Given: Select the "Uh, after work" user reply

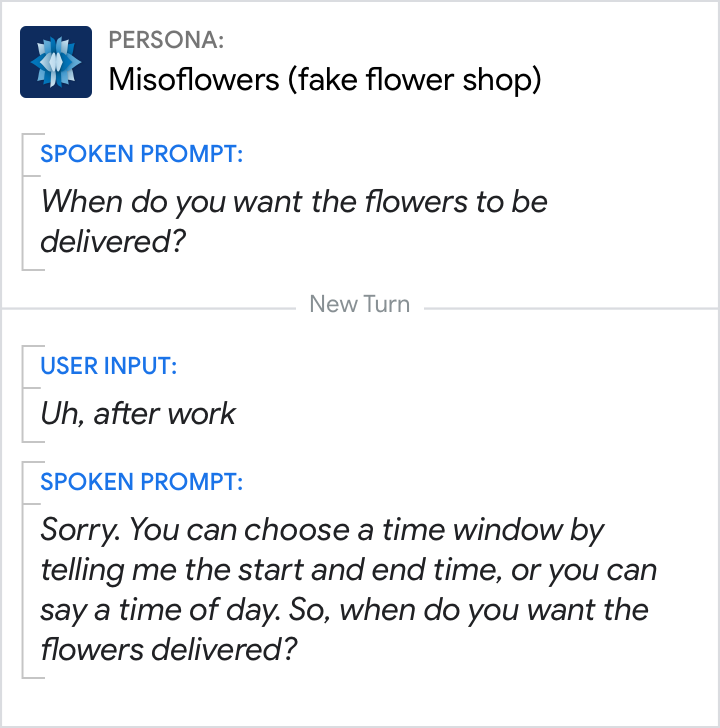Looking at the screenshot, I should 138,413.
